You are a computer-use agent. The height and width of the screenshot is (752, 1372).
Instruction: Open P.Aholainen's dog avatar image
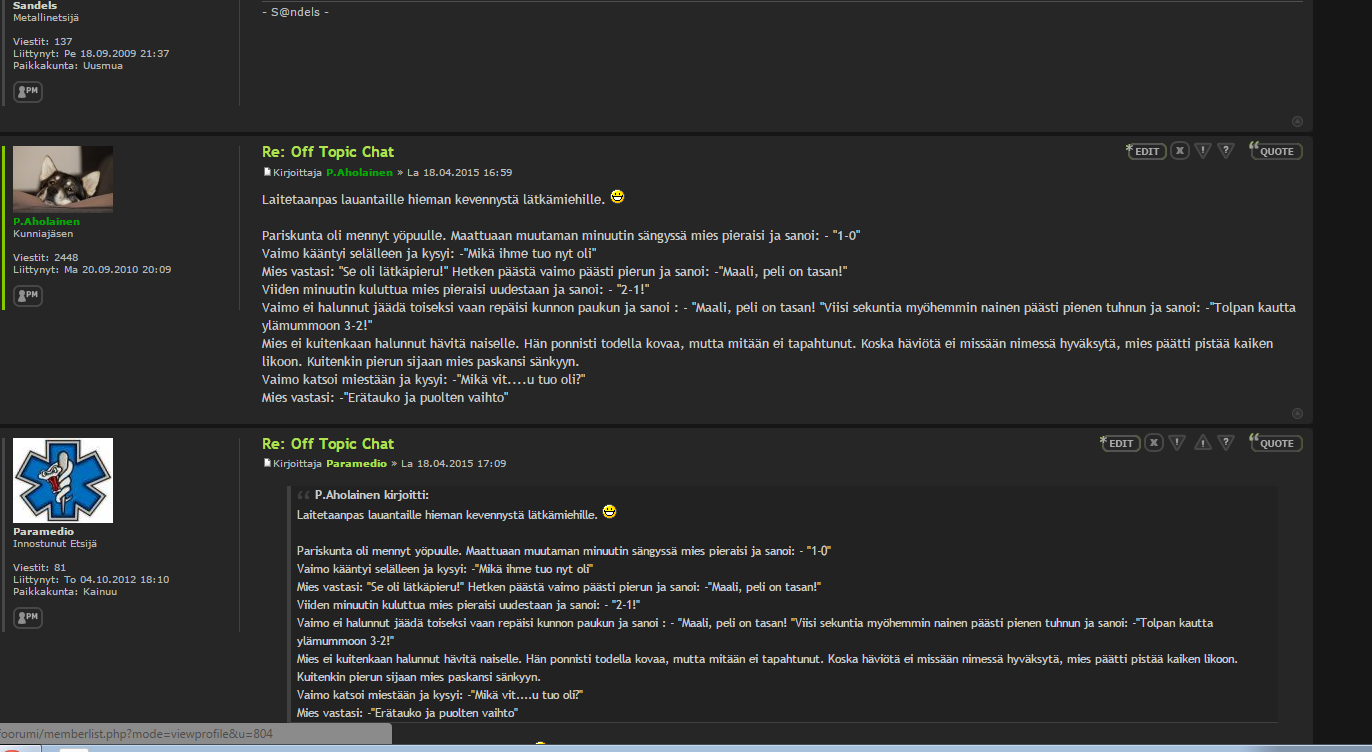tap(63, 179)
